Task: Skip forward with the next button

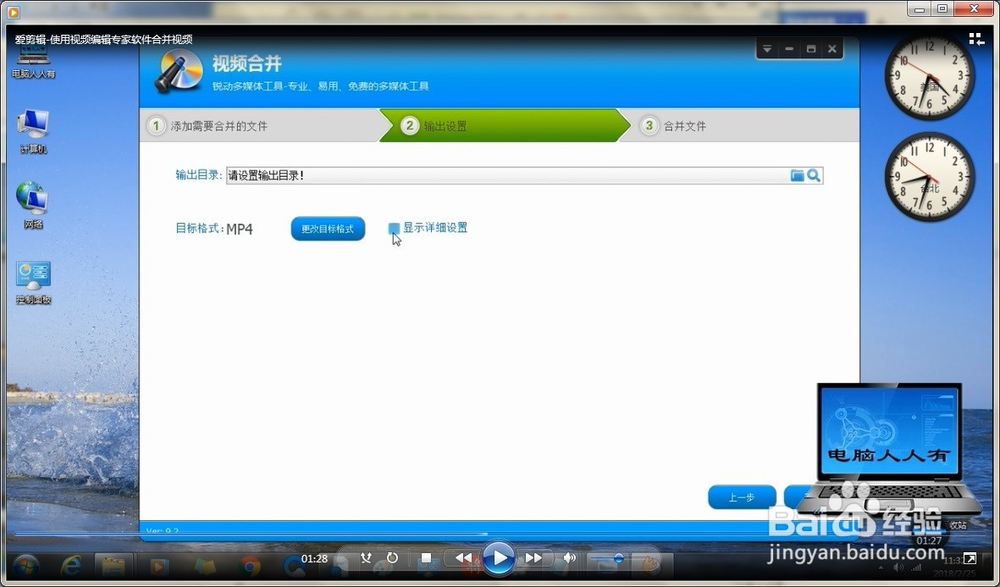Action: 534,558
